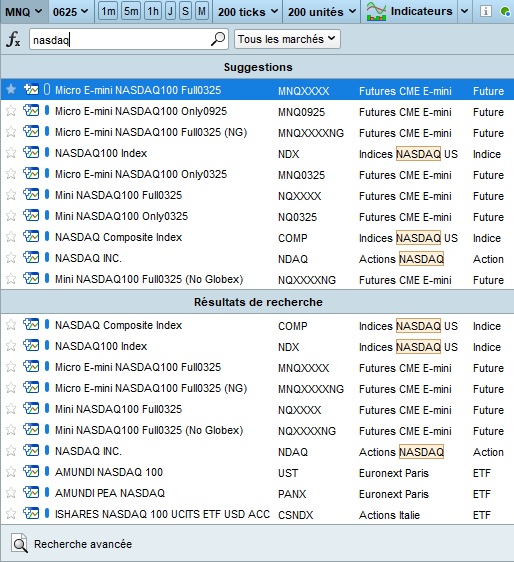
Task: Open the 200 unités dropdown
Action: pyautogui.click(x=322, y=12)
